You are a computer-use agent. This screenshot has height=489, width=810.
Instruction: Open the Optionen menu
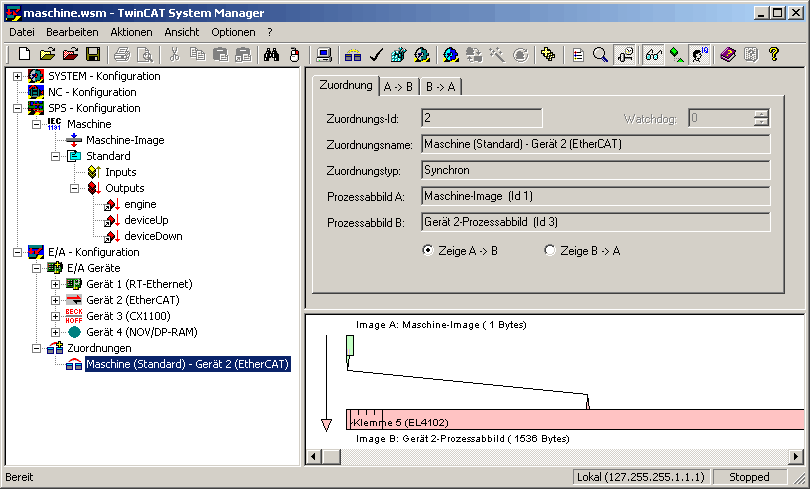(x=233, y=32)
